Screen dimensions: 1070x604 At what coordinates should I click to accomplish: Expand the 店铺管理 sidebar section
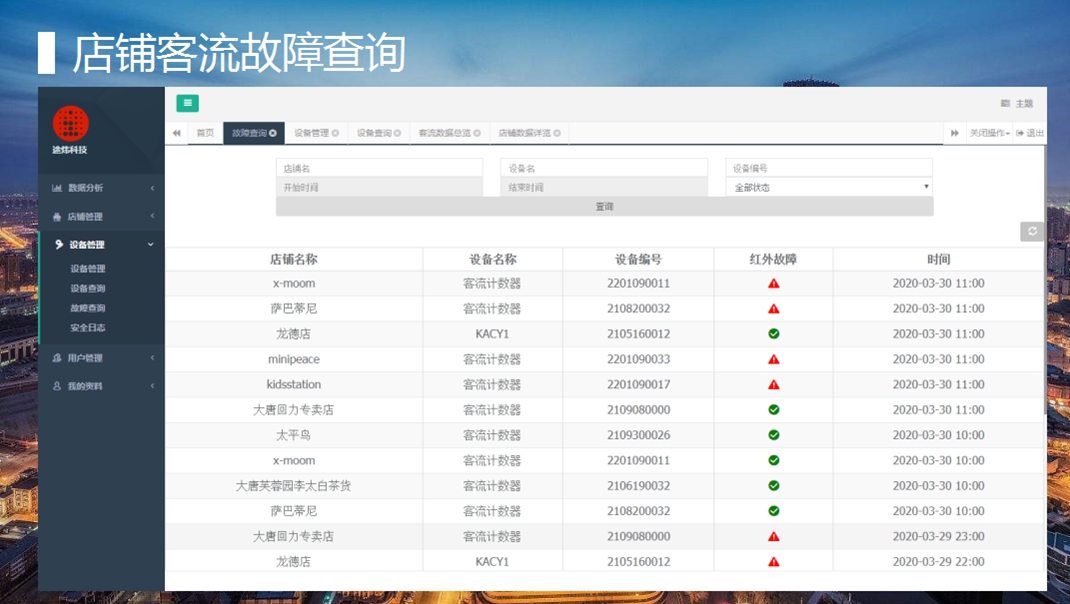coord(102,216)
